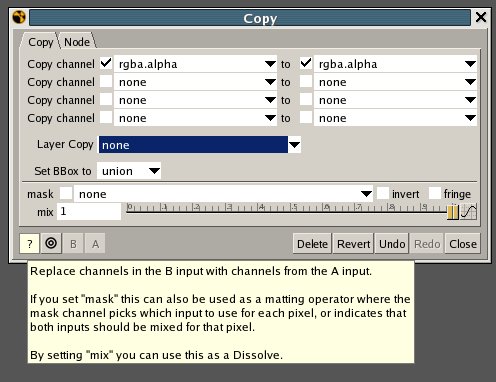Enable the mask checkbox

(x=66, y=193)
